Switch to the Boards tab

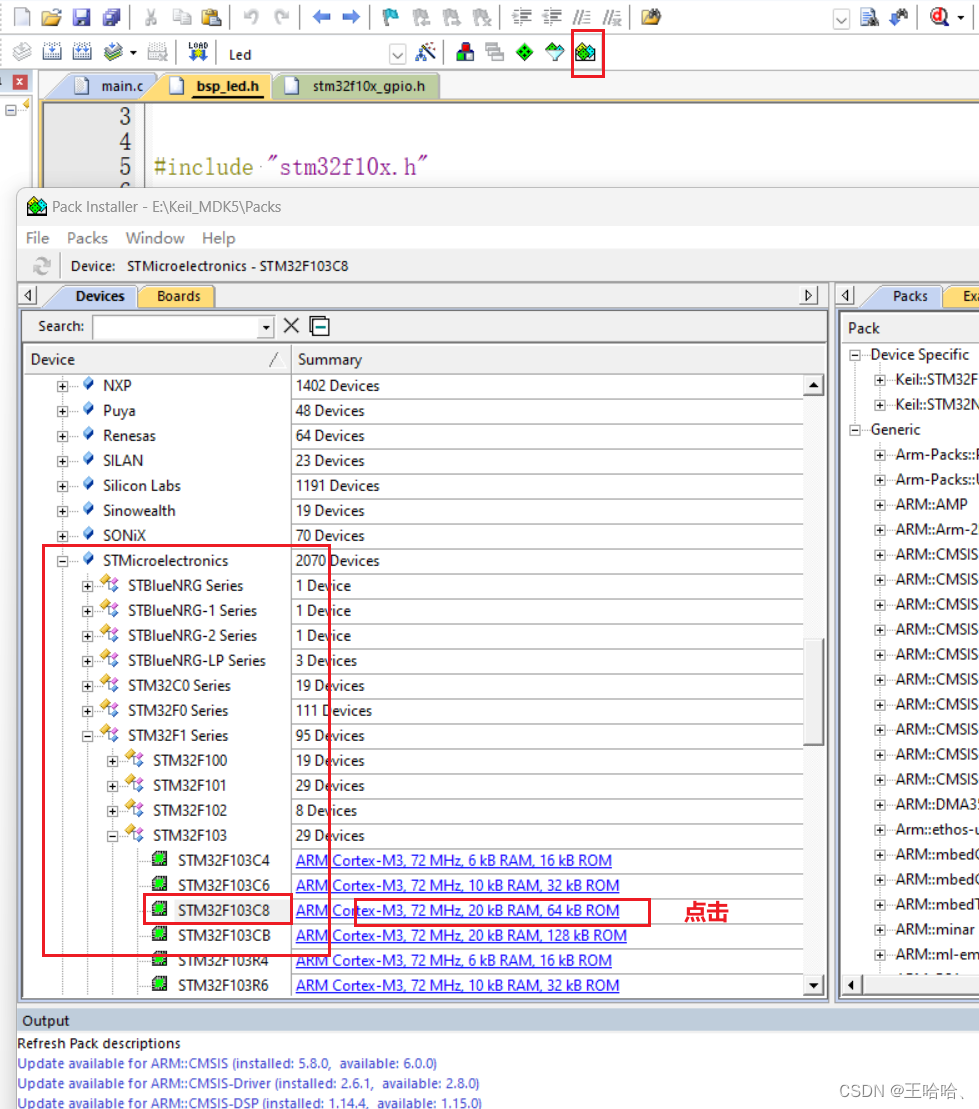pos(178,296)
